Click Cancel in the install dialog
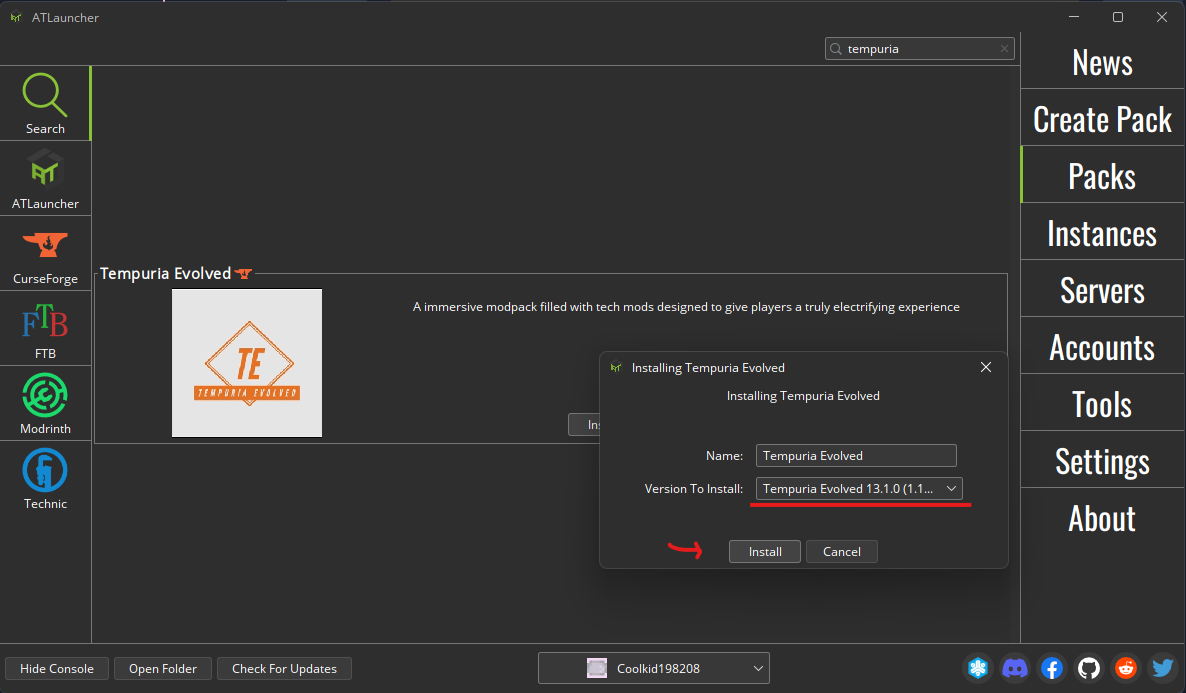The width and height of the screenshot is (1186, 693). (x=842, y=552)
